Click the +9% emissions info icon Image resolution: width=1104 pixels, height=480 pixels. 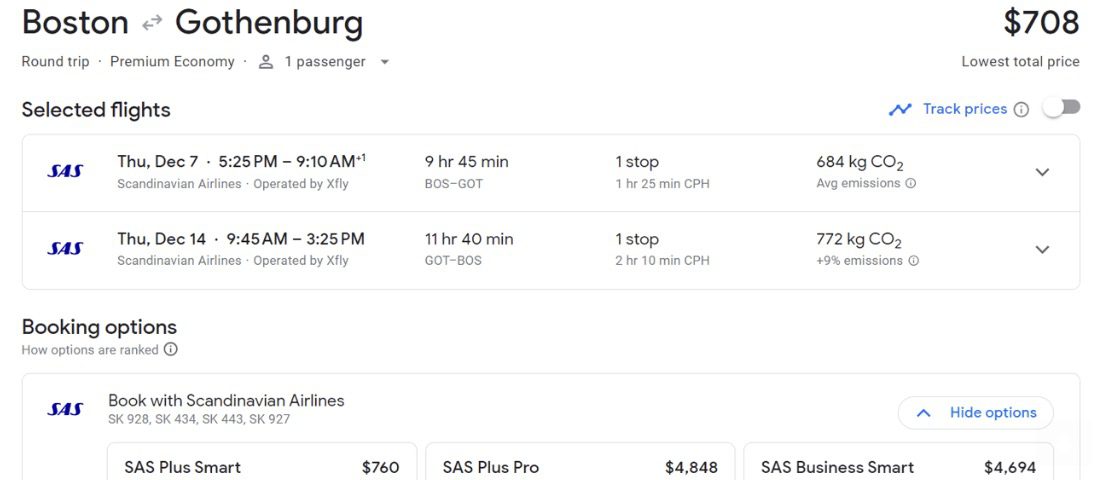click(913, 261)
